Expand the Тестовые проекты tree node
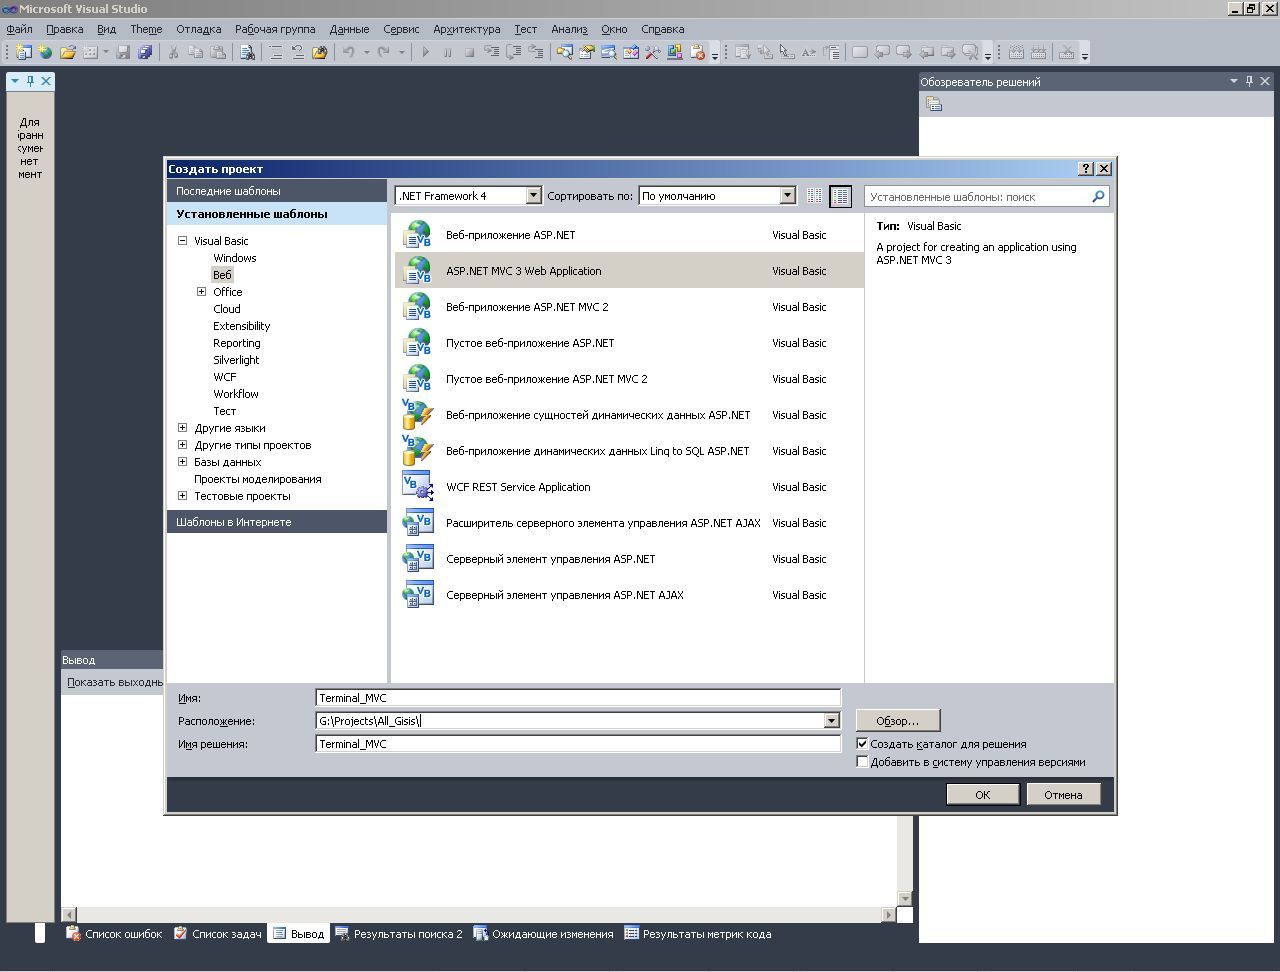The image size is (1280, 972). pyautogui.click(x=183, y=496)
